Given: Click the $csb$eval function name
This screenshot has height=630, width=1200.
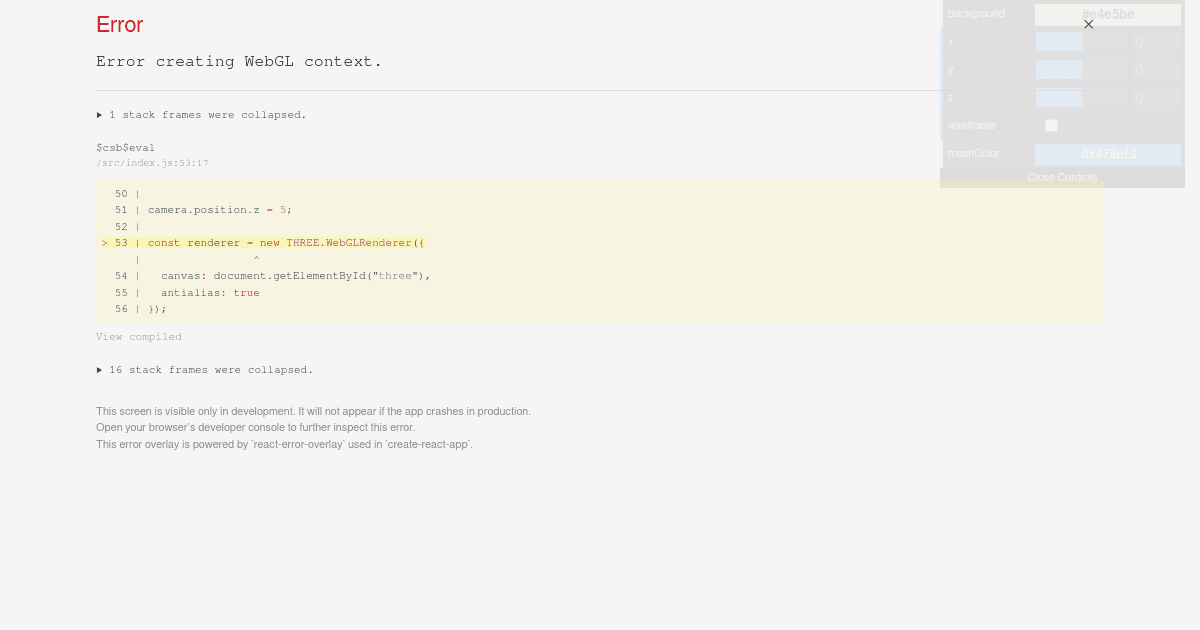Looking at the screenshot, I should point(125,148).
